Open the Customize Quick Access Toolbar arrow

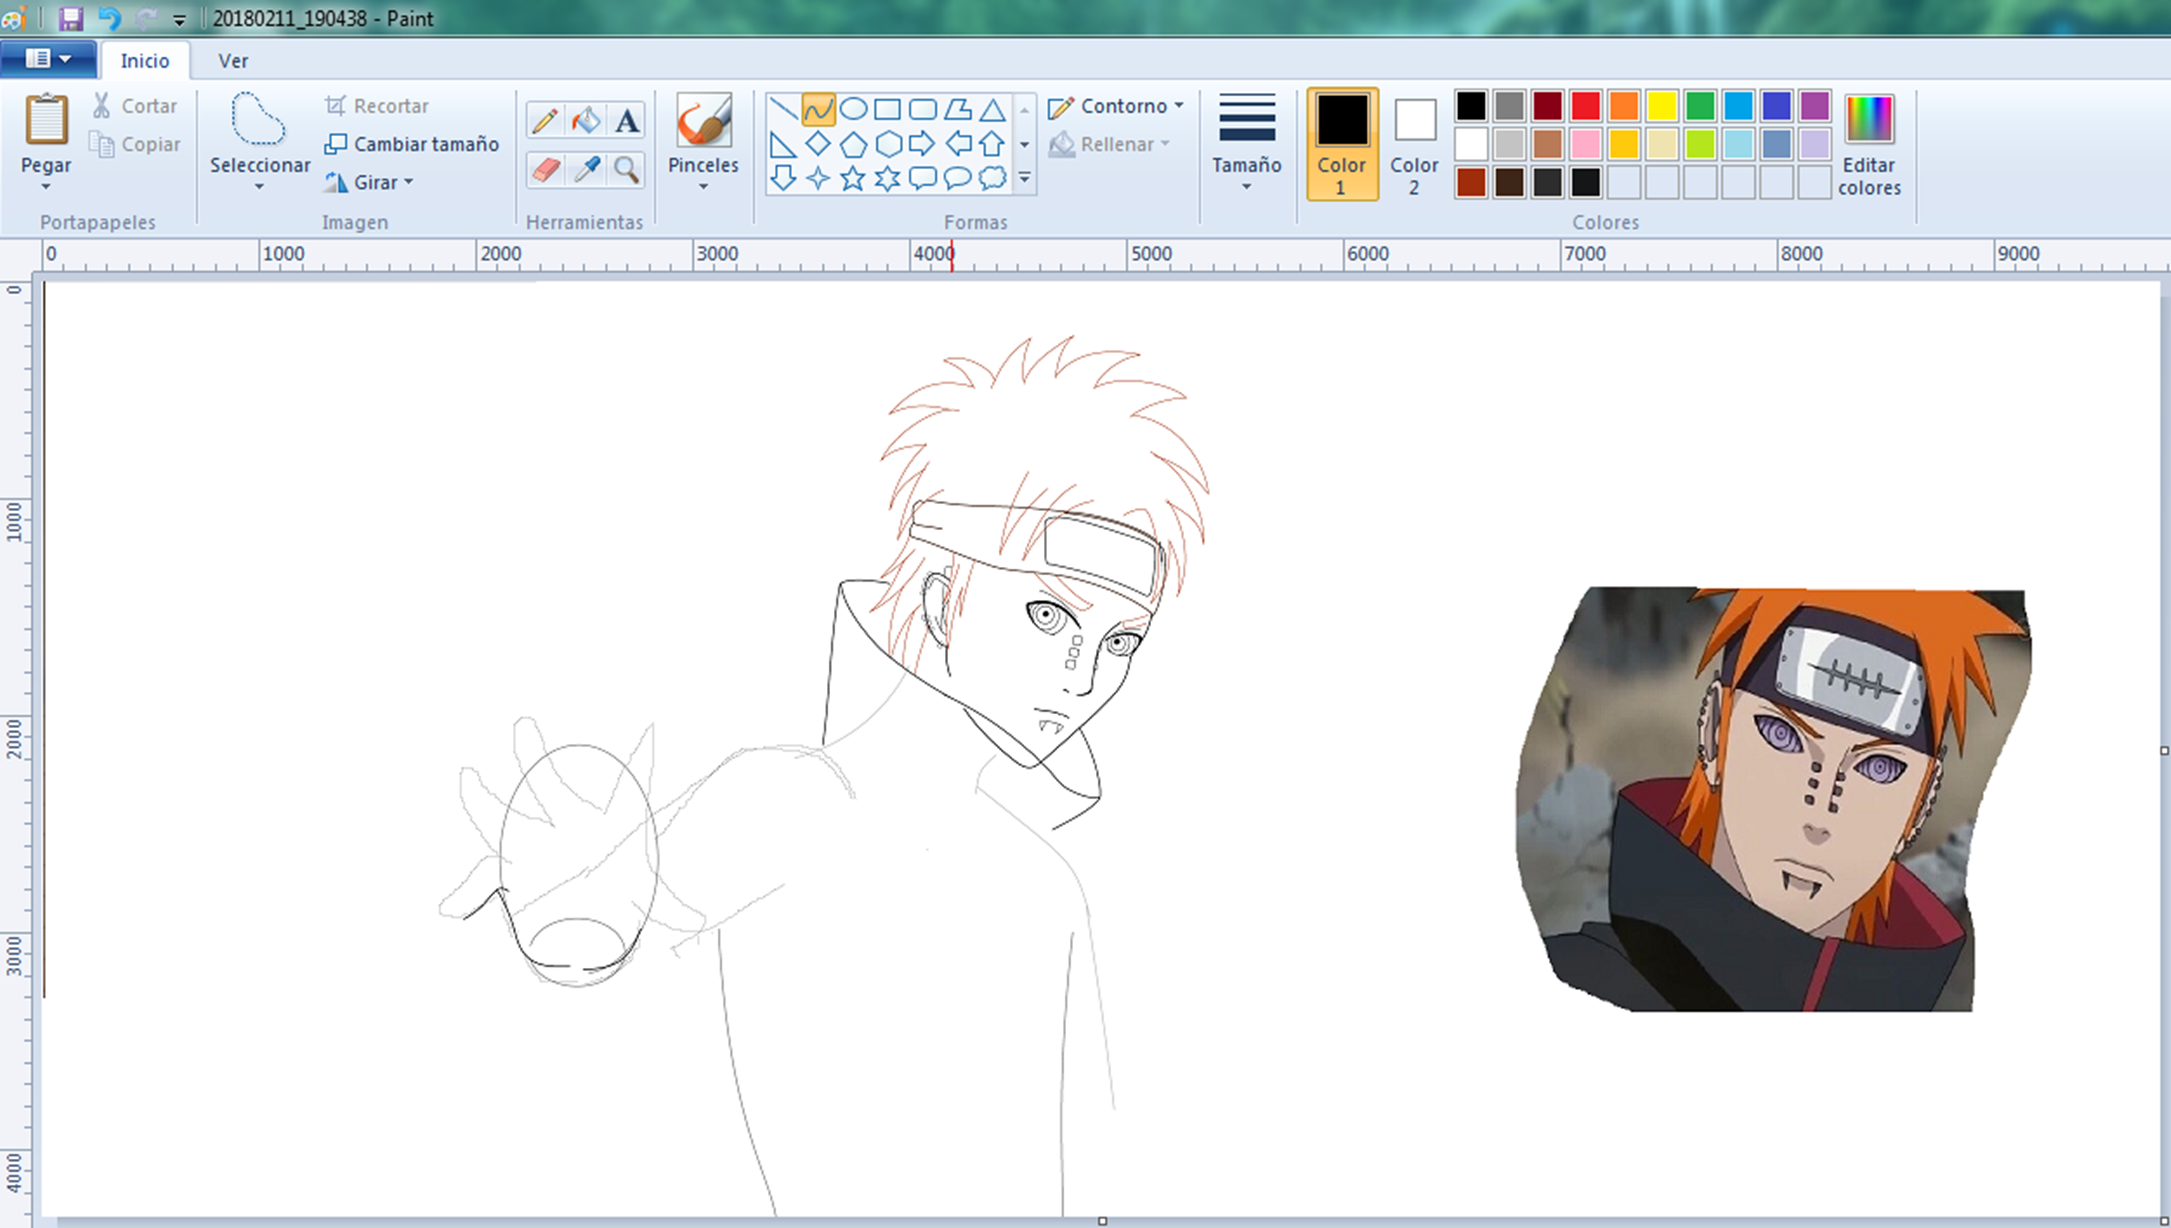pos(179,19)
